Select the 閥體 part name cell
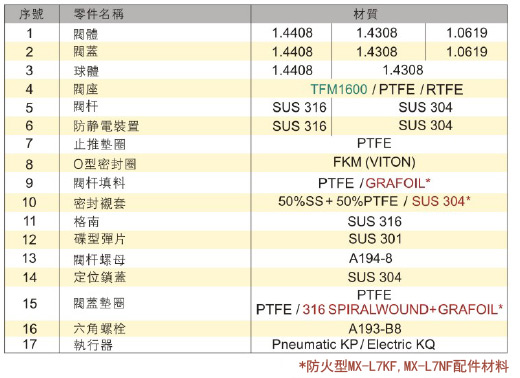This screenshot has width=520, height=378. [155, 33]
